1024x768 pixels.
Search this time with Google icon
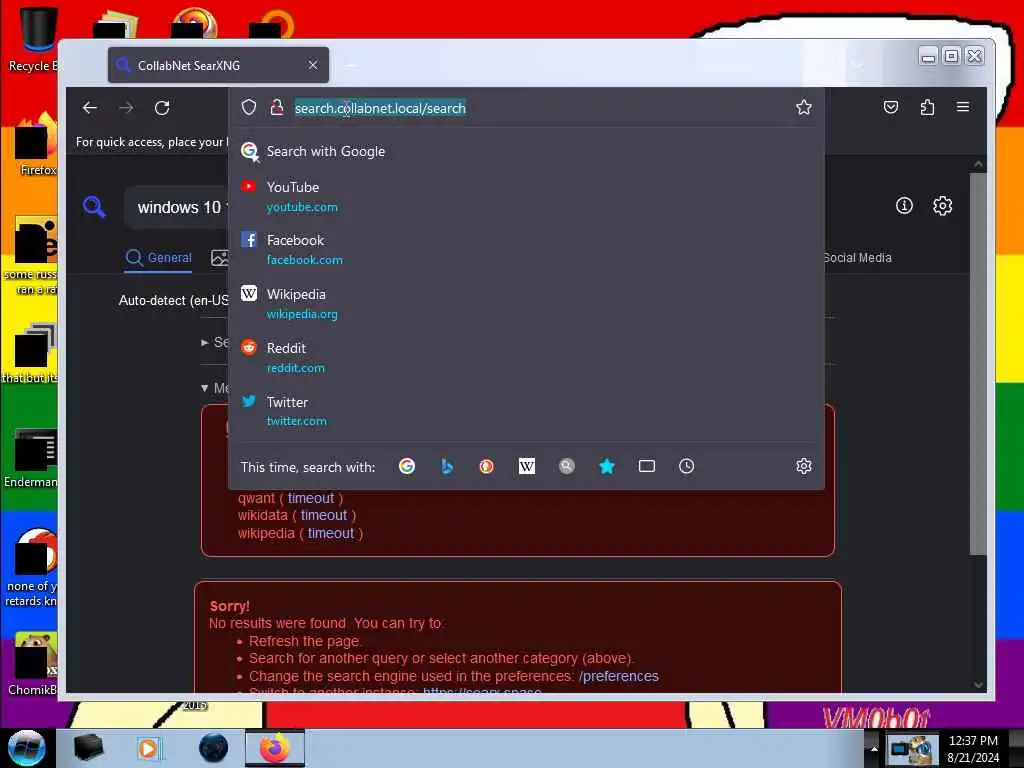click(x=407, y=466)
